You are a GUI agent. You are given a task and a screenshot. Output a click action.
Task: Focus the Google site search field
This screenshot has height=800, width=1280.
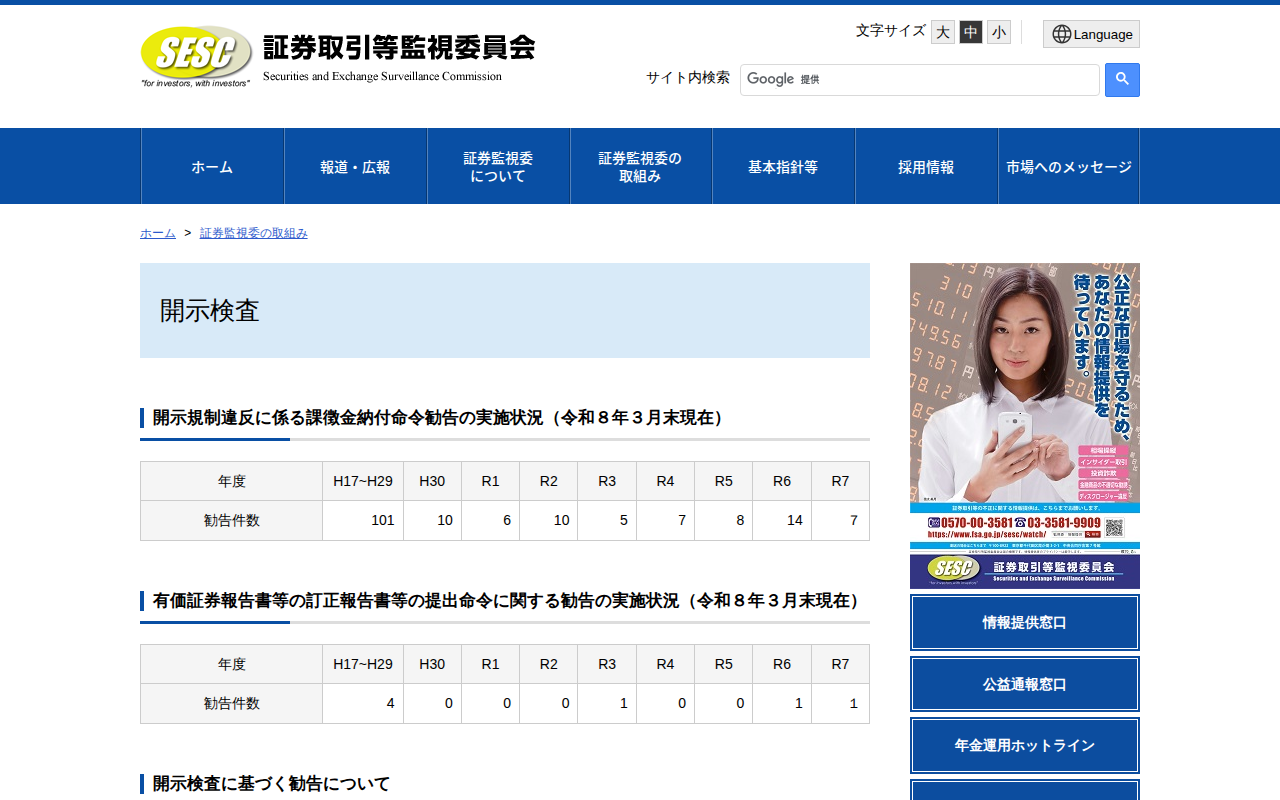click(920, 80)
